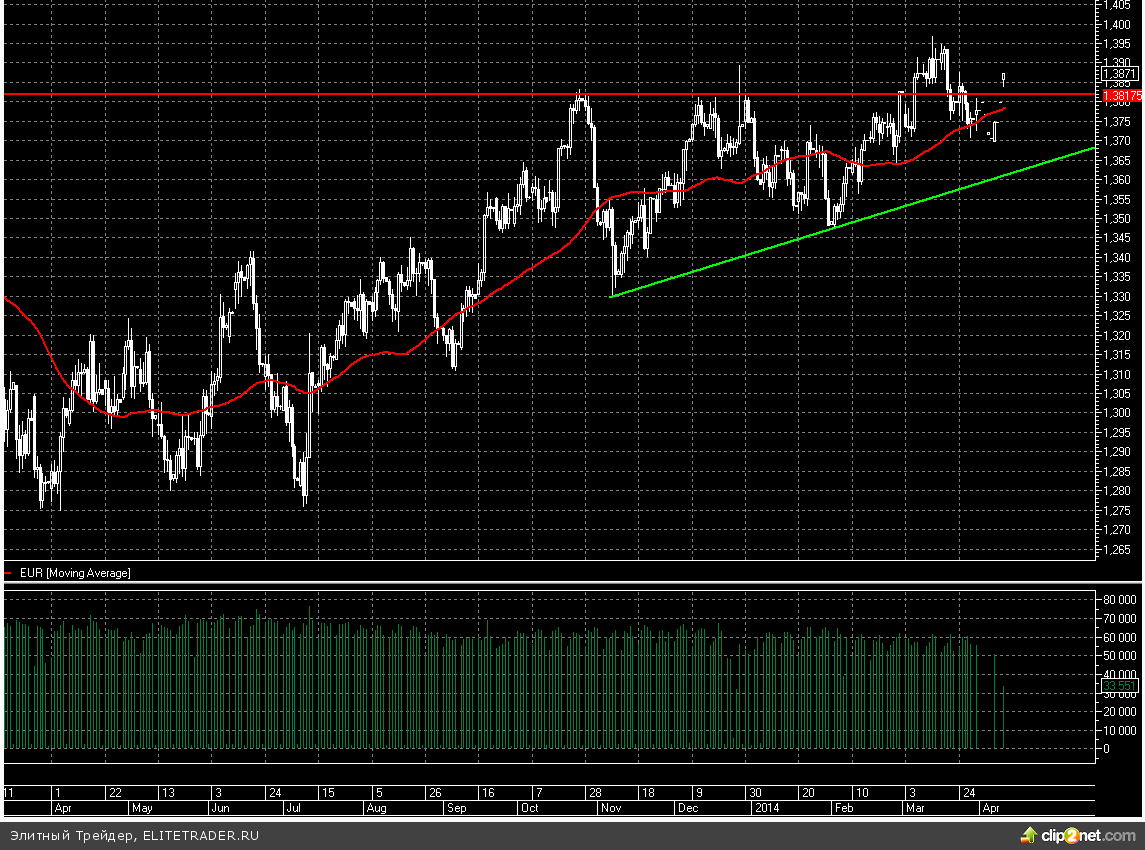Click the divider between price and volume panes
Screen dimensions: 1145x850
[550, 583]
